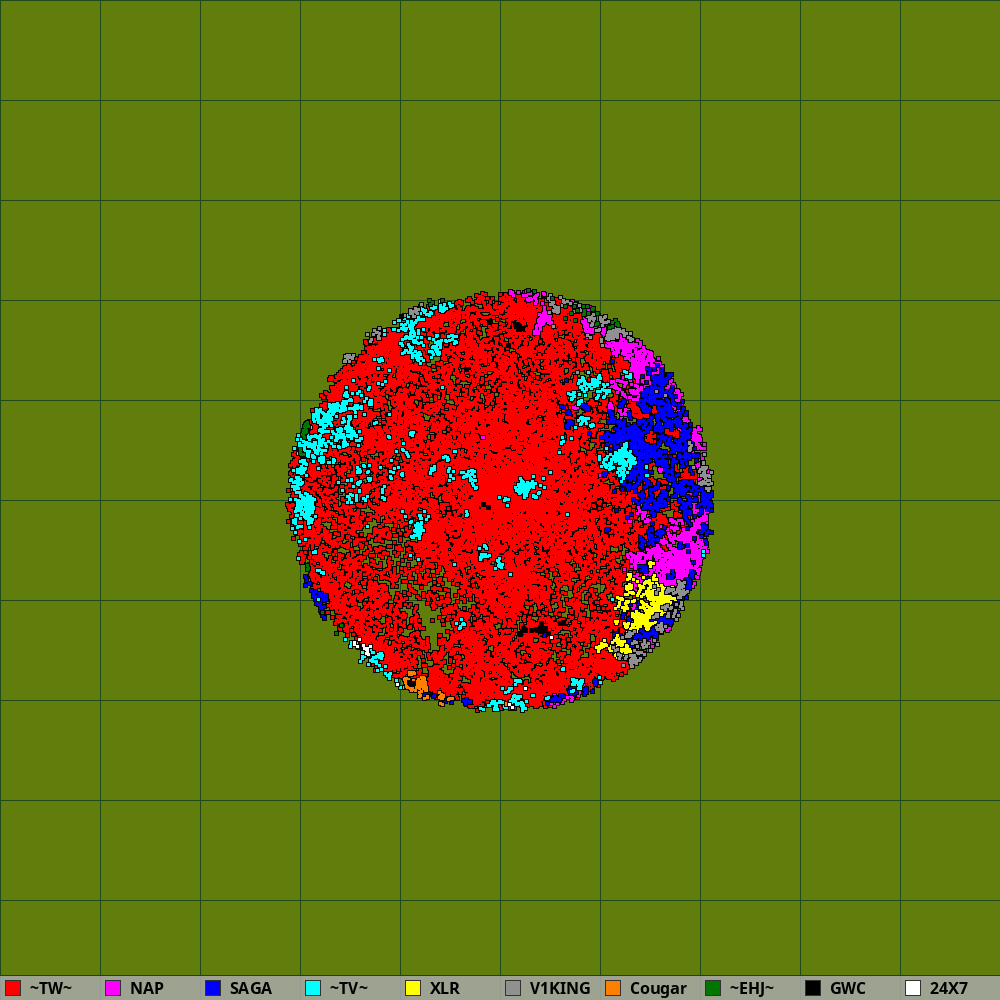Click the orange Cougar territory on map
This screenshot has height=1000, width=1000.
(420, 684)
